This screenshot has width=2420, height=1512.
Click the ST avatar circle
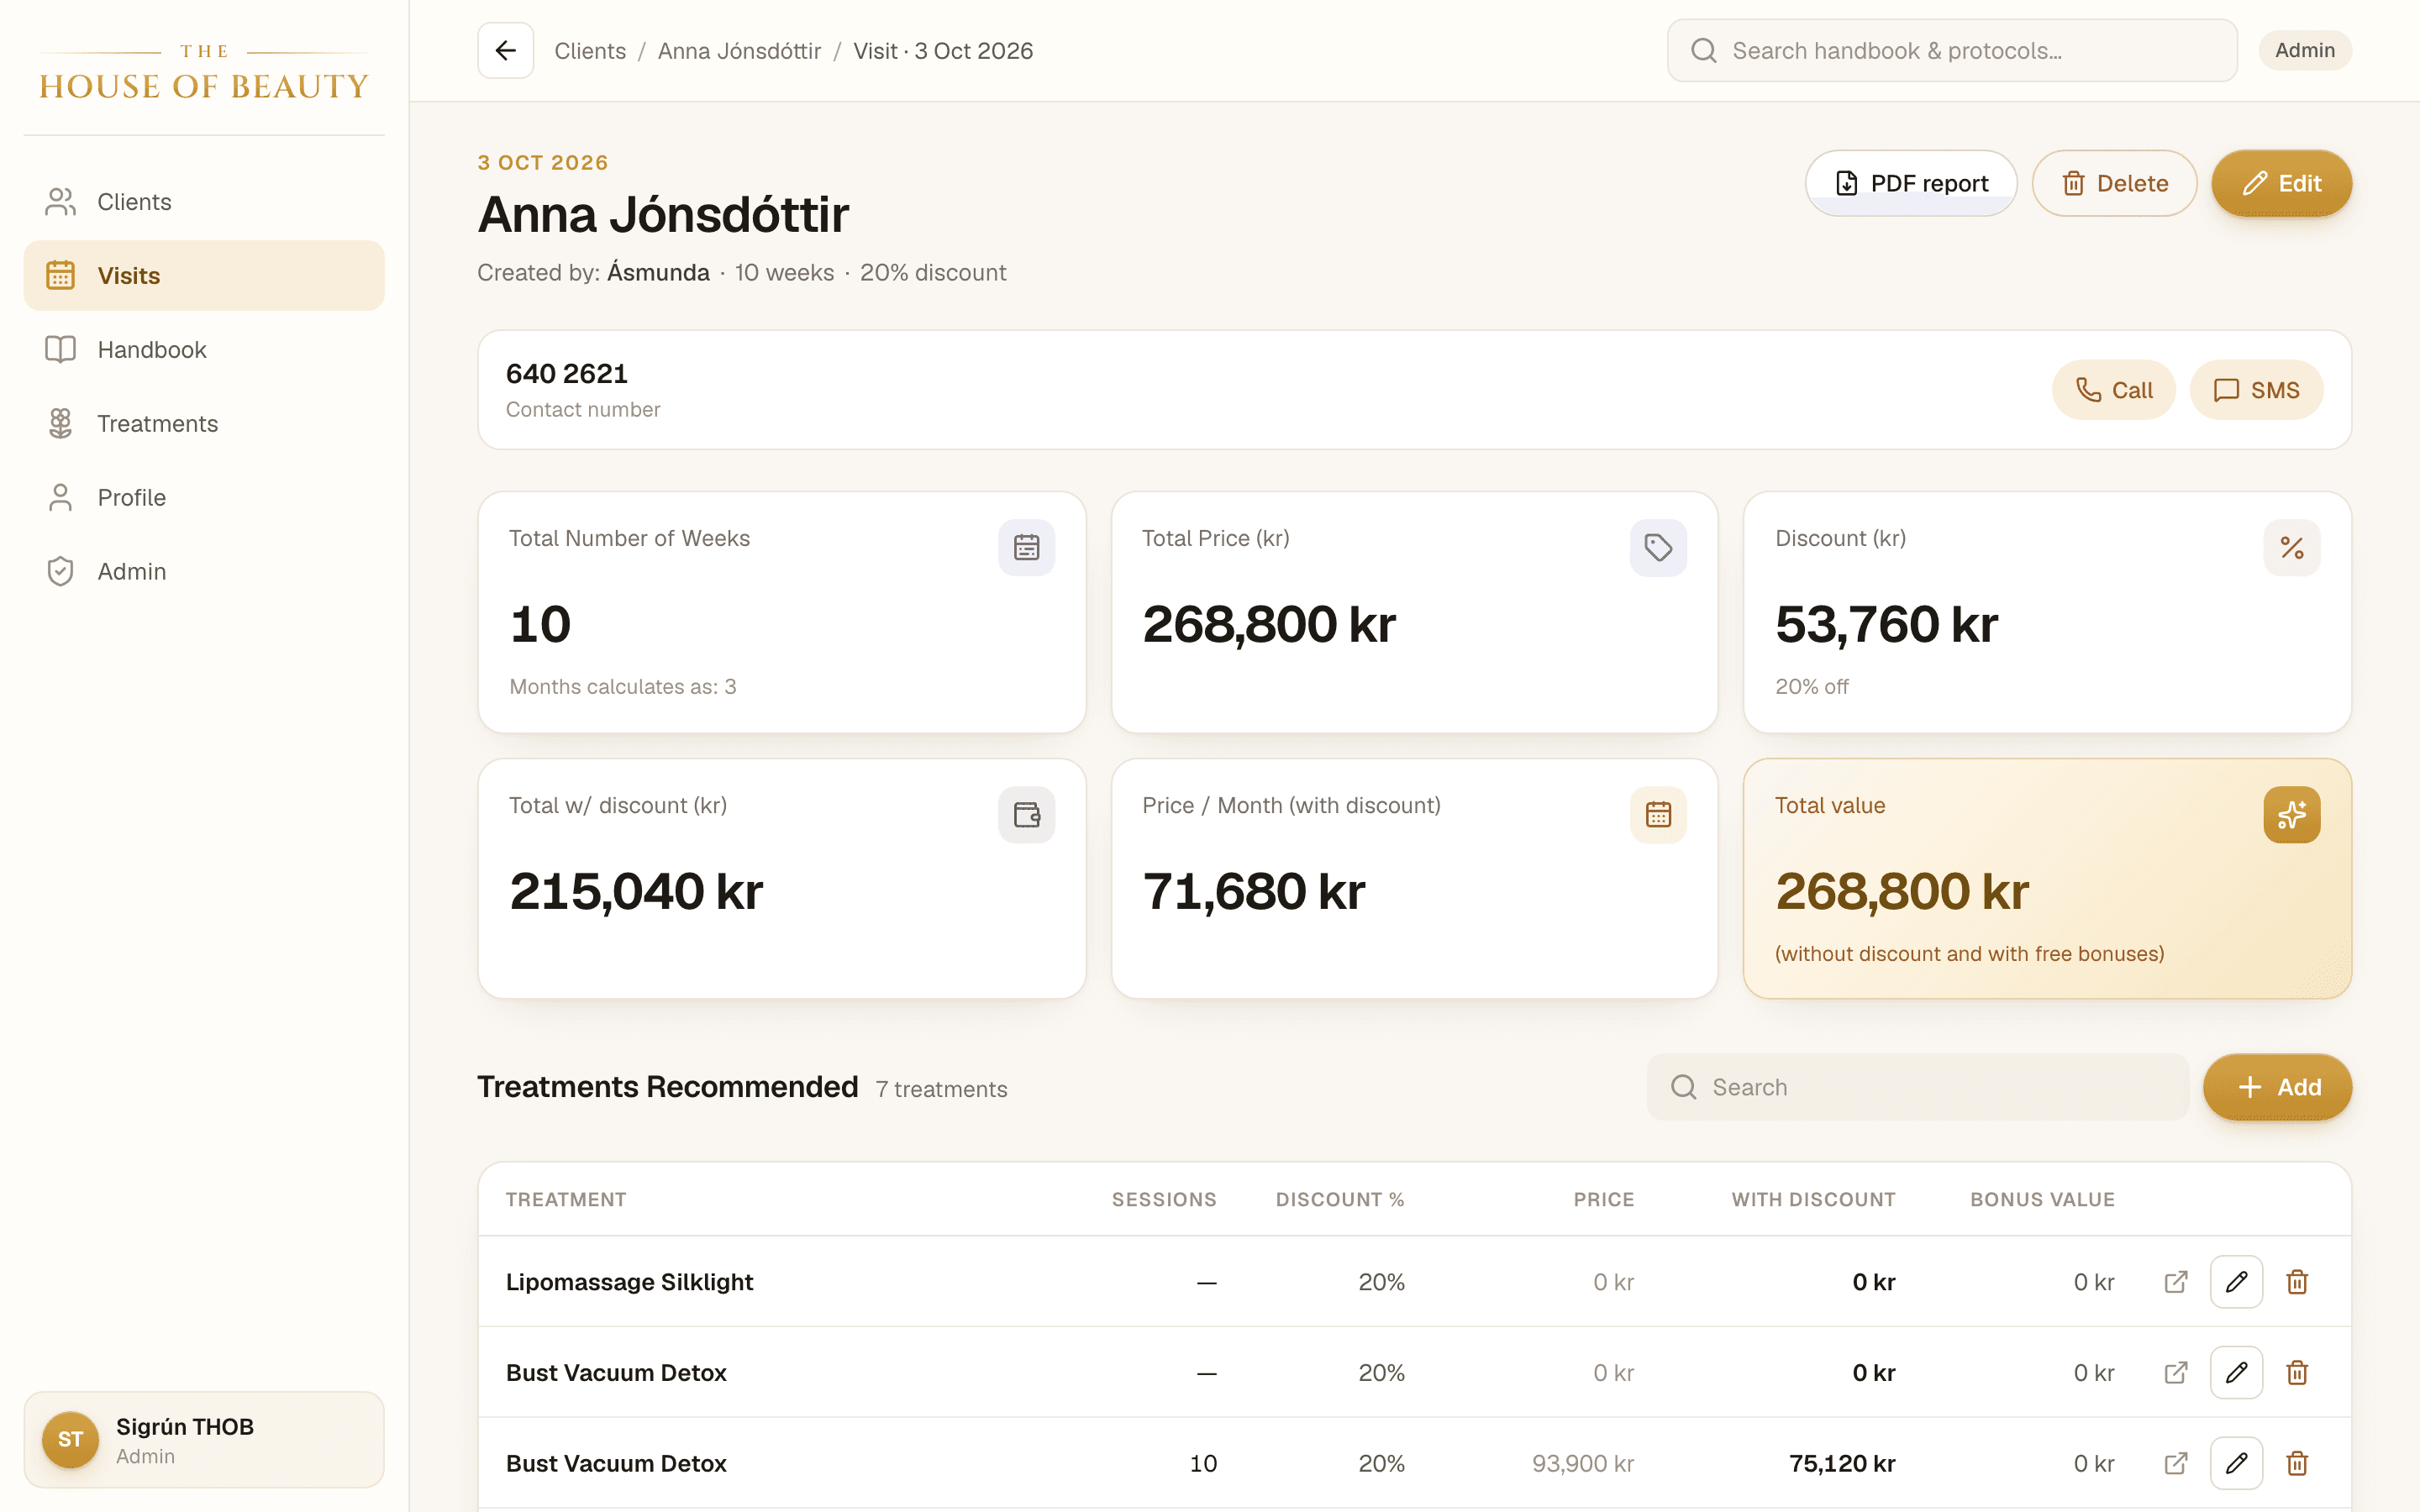70,1440
